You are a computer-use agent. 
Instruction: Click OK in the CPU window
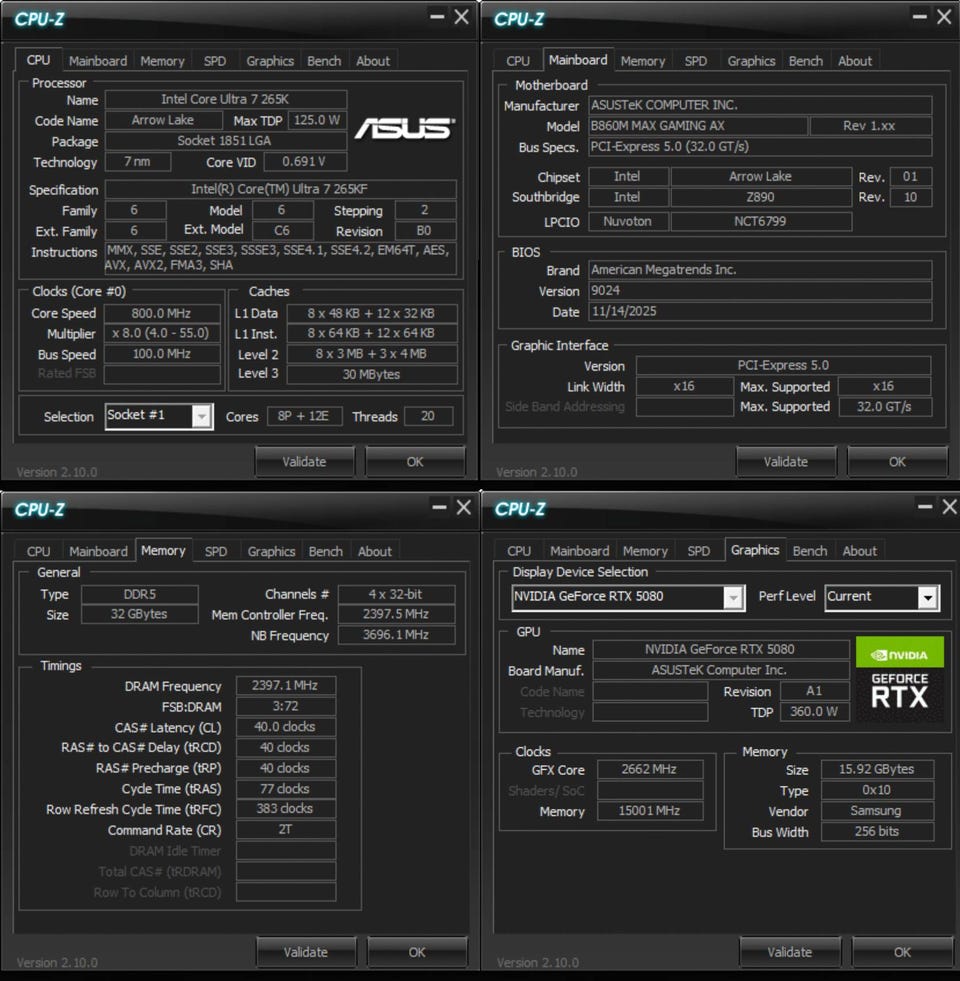(415, 462)
